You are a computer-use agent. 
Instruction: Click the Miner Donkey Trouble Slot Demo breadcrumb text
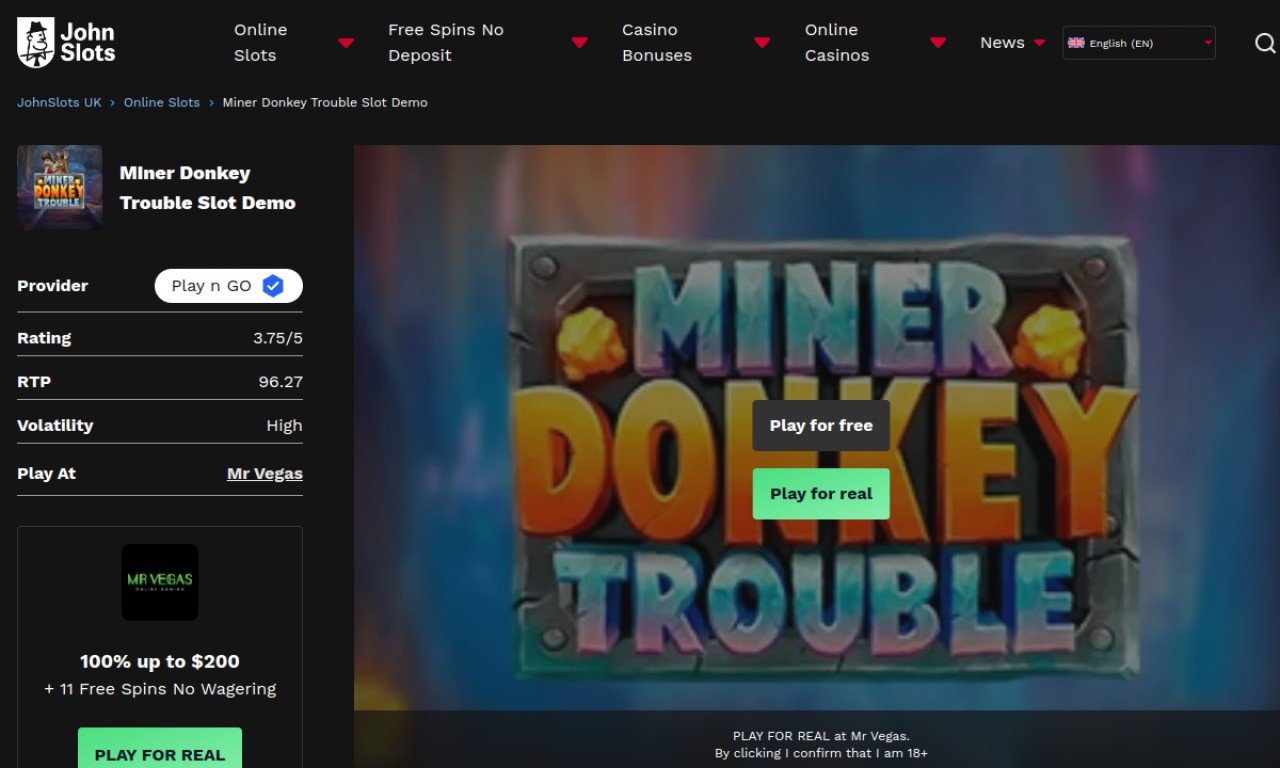pos(325,102)
